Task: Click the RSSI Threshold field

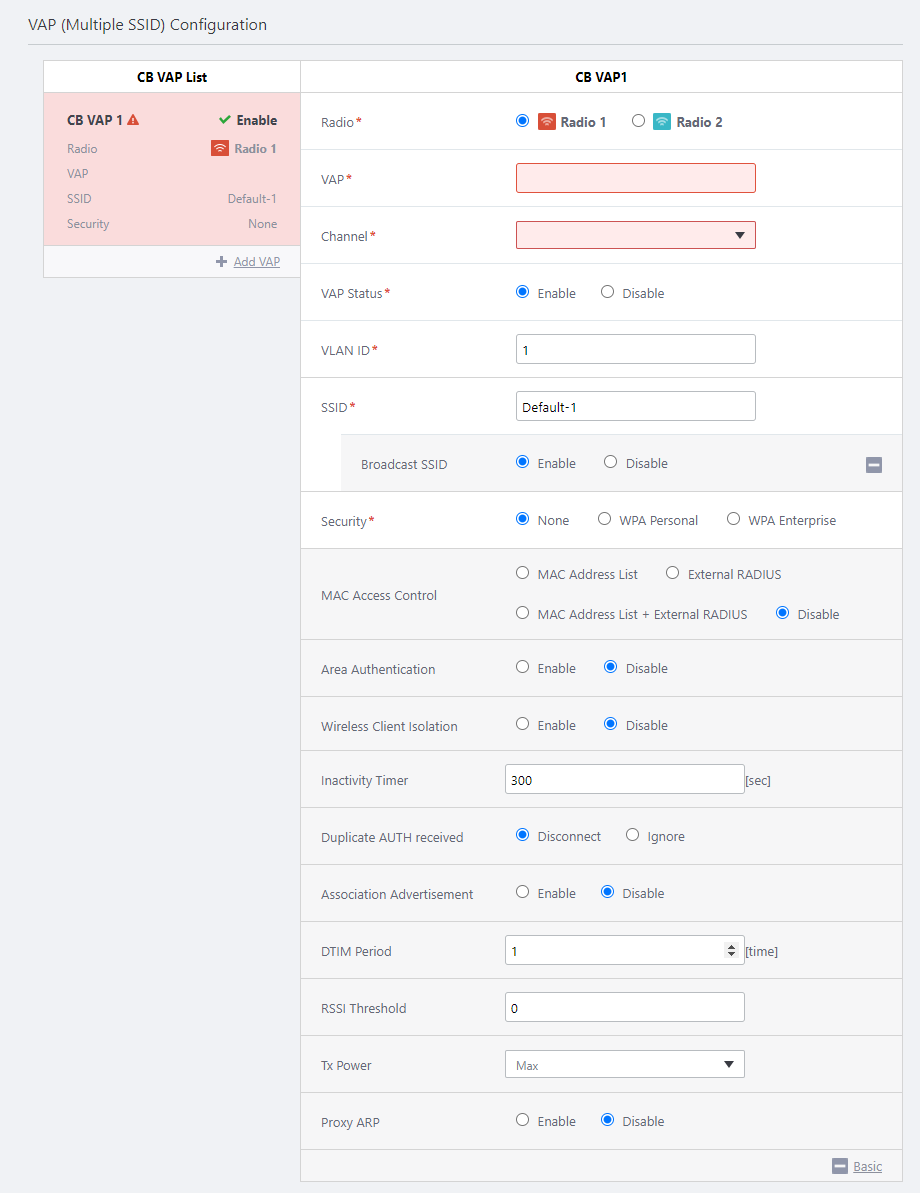Action: click(625, 1007)
